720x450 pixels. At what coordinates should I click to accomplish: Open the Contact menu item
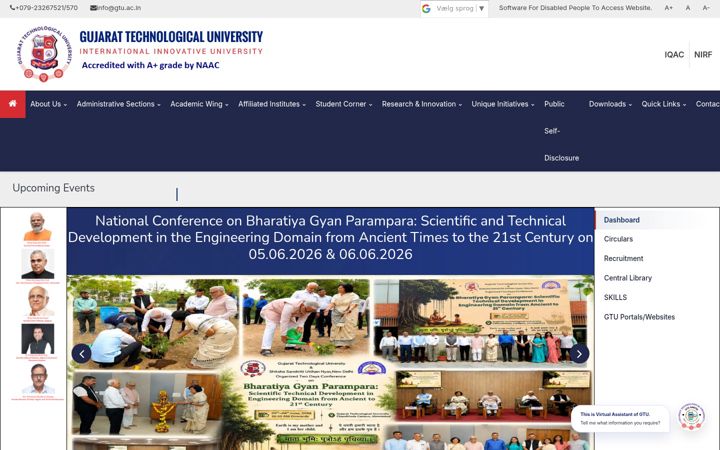click(708, 104)
